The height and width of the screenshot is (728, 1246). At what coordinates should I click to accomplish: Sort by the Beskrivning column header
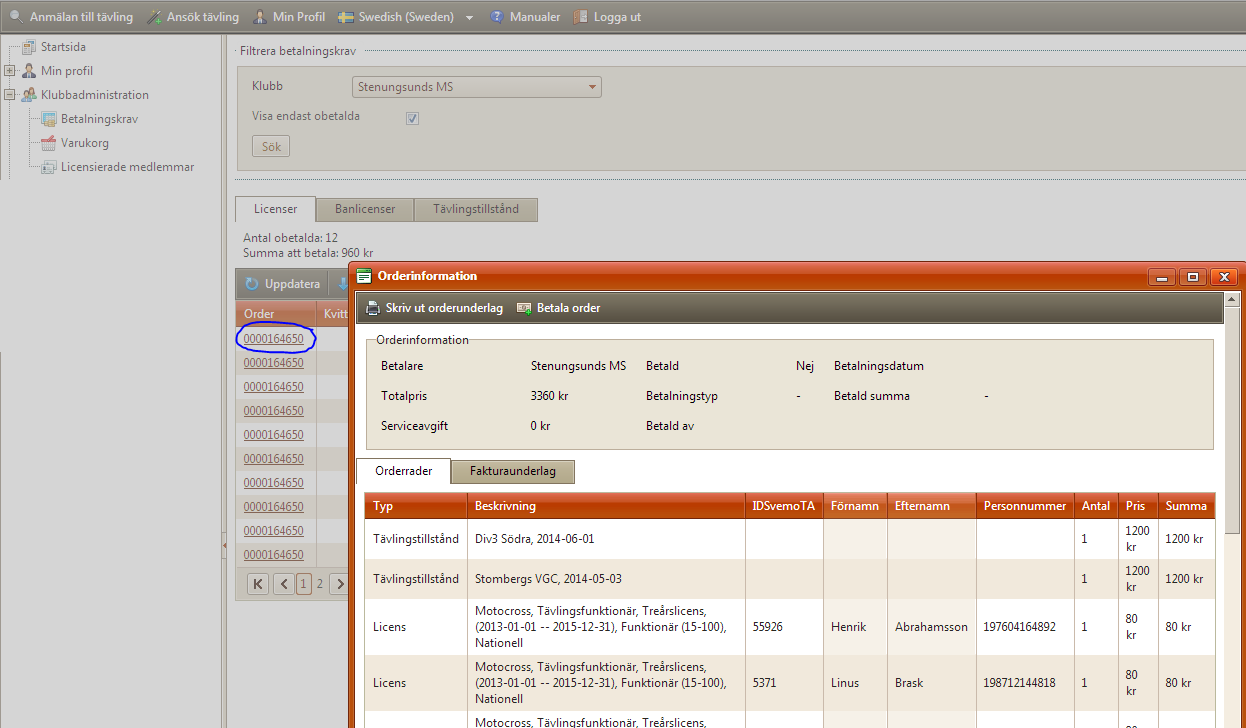(x=606, y=506)
